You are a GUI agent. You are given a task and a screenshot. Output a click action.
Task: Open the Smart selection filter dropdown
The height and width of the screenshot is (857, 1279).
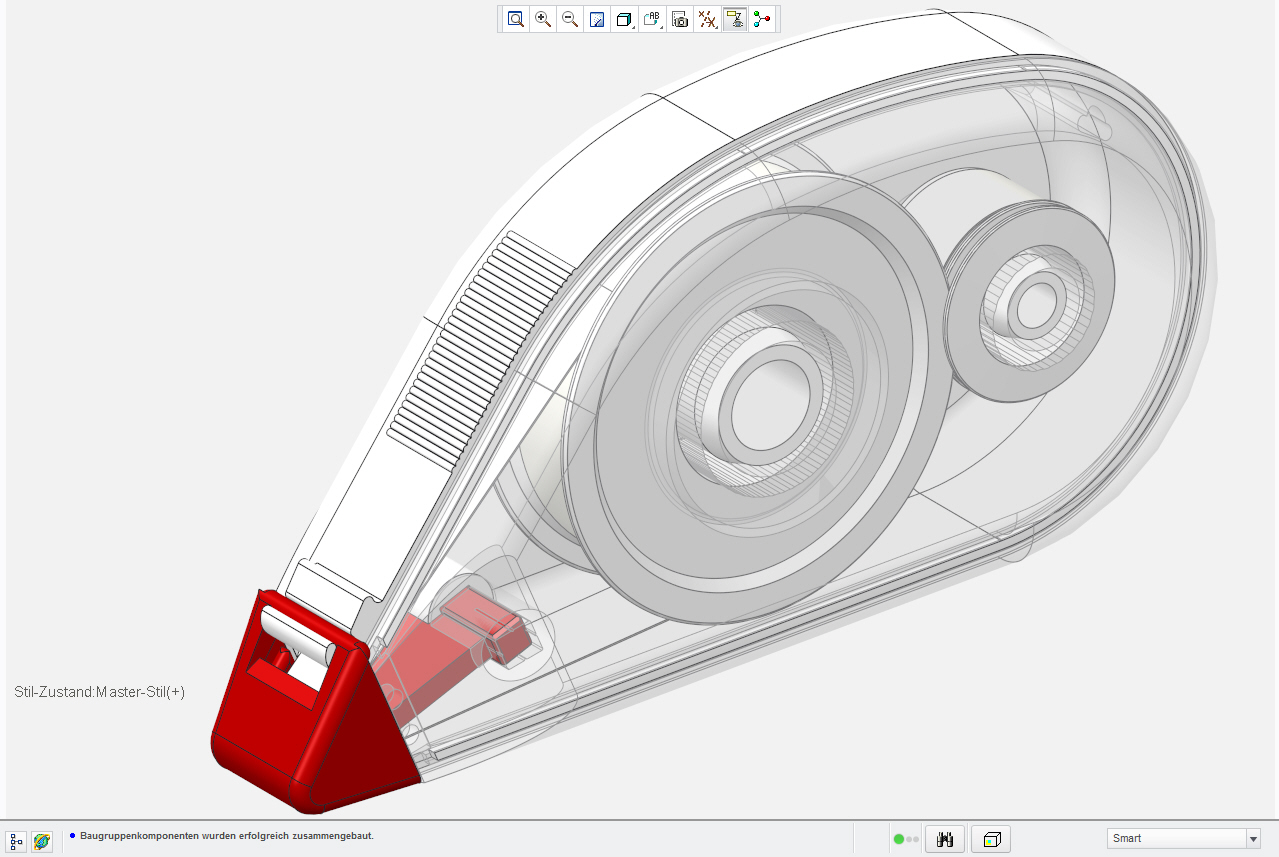1184,838
